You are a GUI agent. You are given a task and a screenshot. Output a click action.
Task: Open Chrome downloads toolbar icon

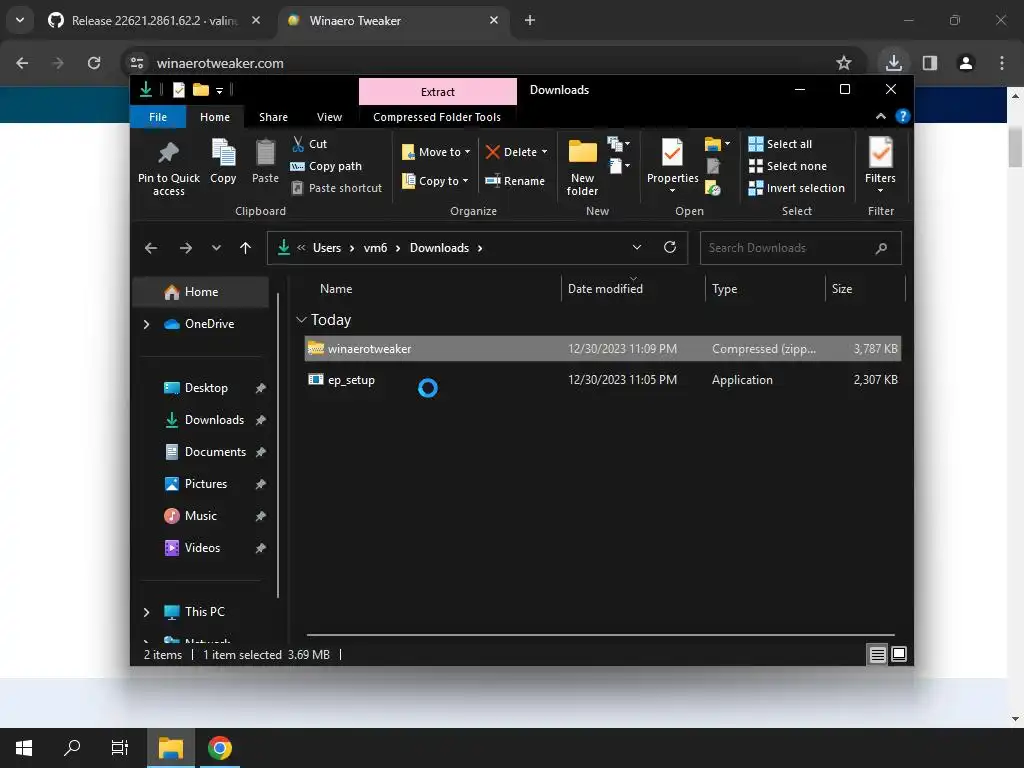coord(893,63)
